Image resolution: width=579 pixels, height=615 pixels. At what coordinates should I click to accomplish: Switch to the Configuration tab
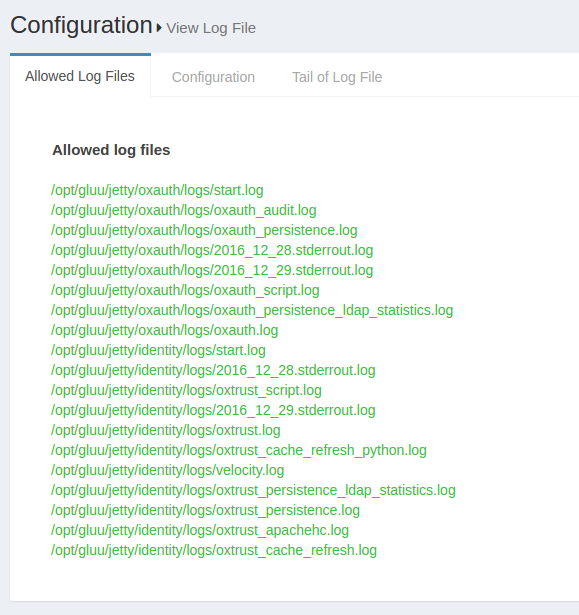coord(213,77)
